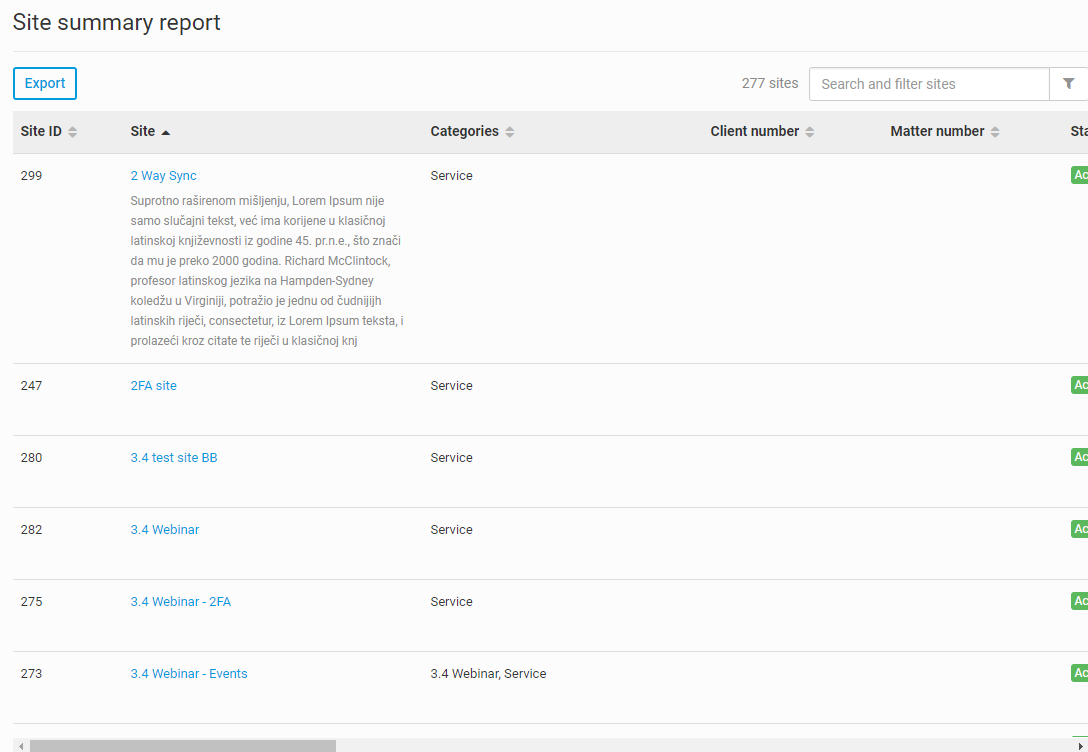Image resolution: width=1088 pixels, height=752 pixels.
Task: Toggle the Site column sort arrow
Action: point(166,132)
